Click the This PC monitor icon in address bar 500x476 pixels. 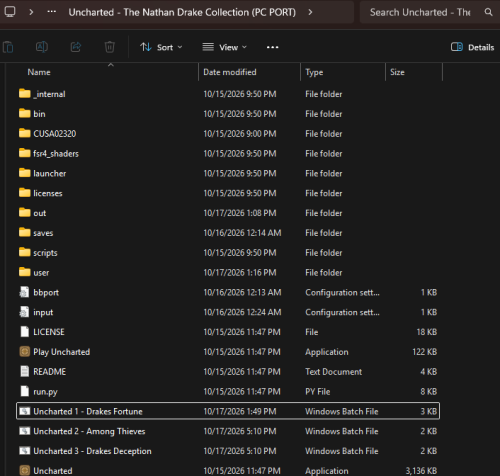[x=10, y=12]
